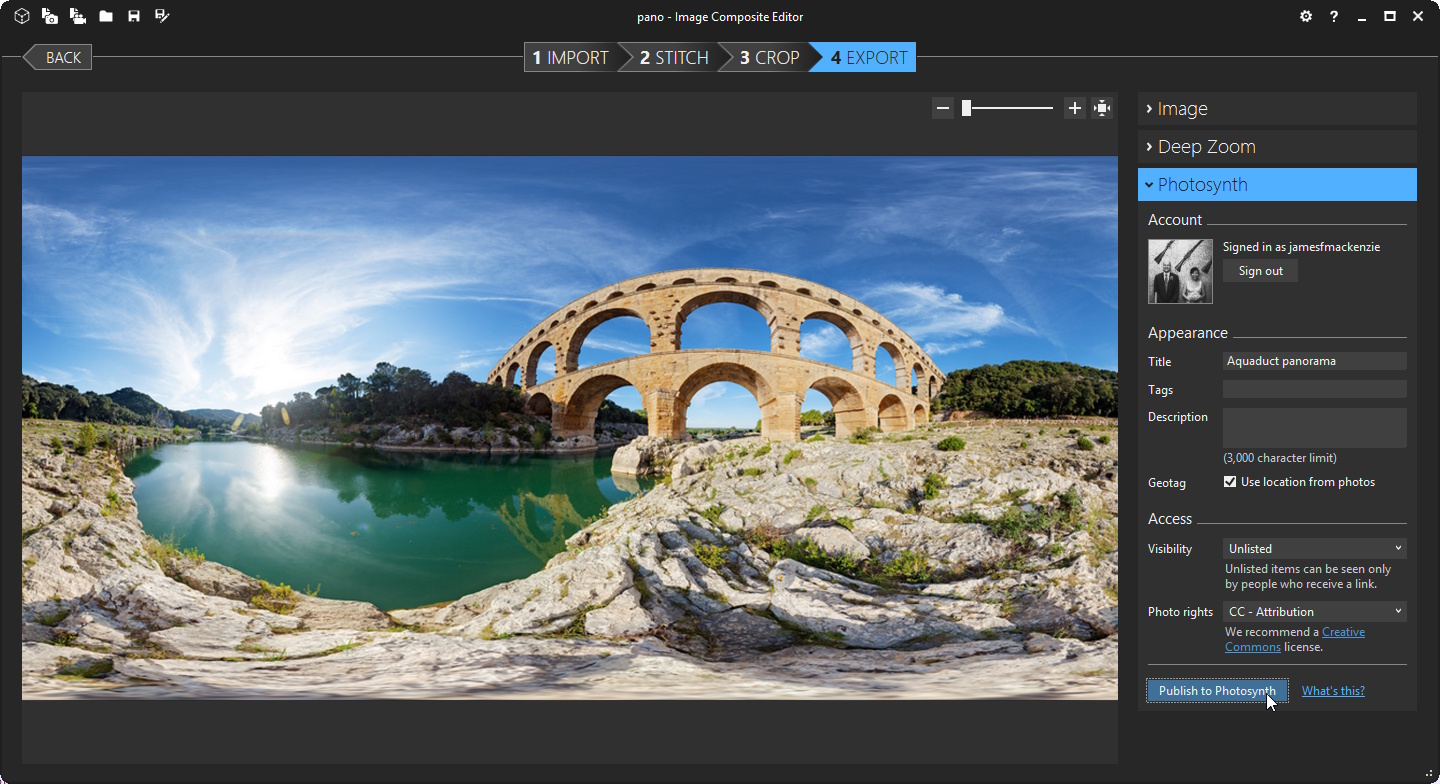
Task: Open the application settings gear
Action: 1305,16
